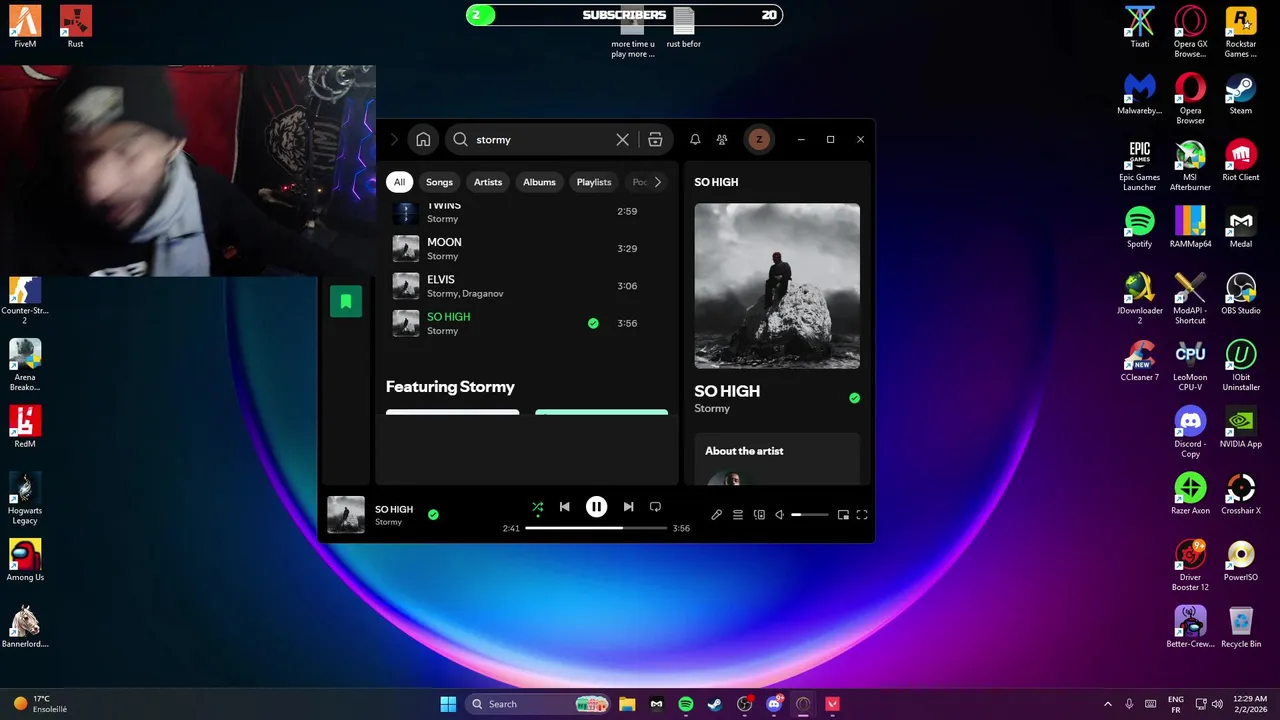Open the Discord - Copy desktop icon
The width and height of the screenshot is (1280, 720).
1190,432
